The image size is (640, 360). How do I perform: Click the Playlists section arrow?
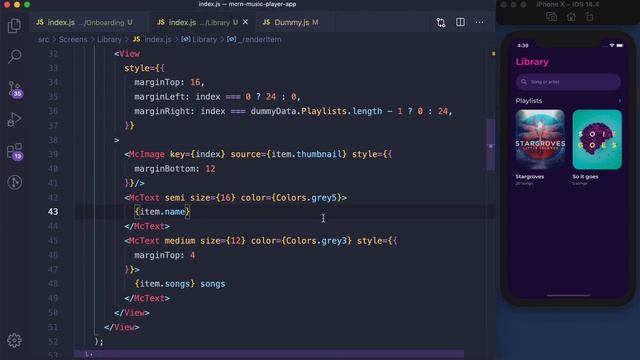click(x=619, y=101)
